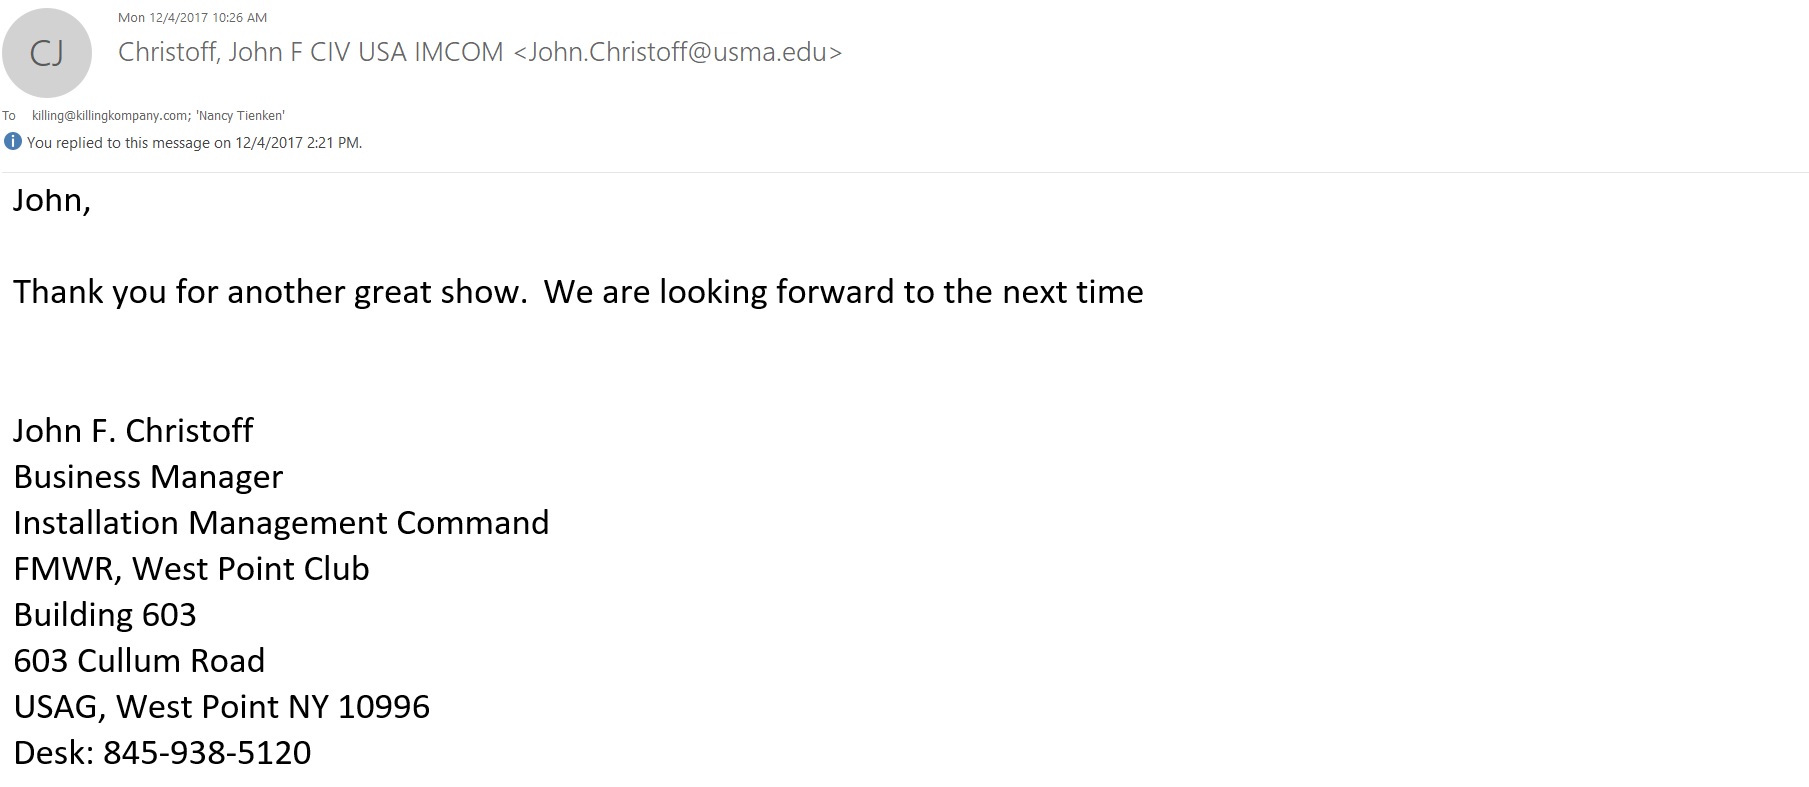Click the Building 603 line

105,614
